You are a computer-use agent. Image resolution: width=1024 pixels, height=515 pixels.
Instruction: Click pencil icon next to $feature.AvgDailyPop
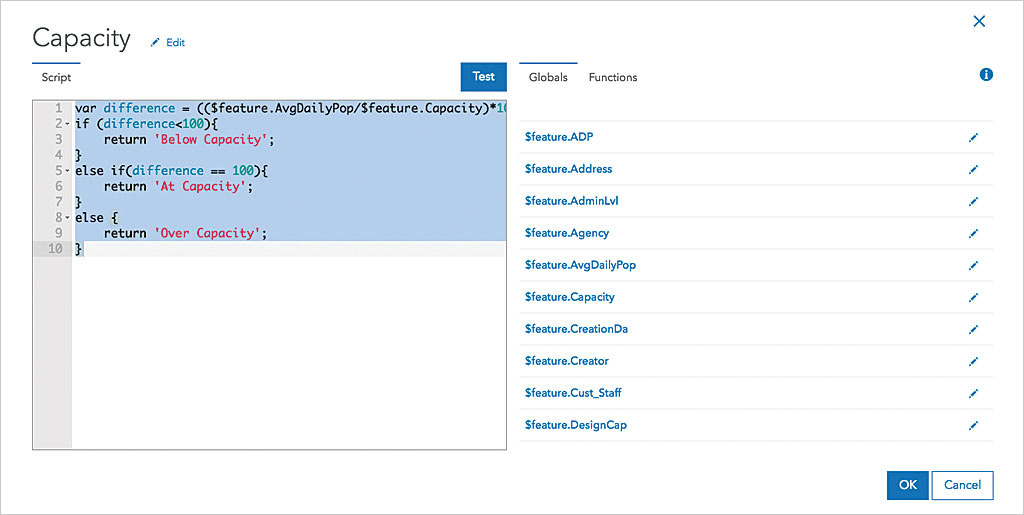tap(974, 265)
